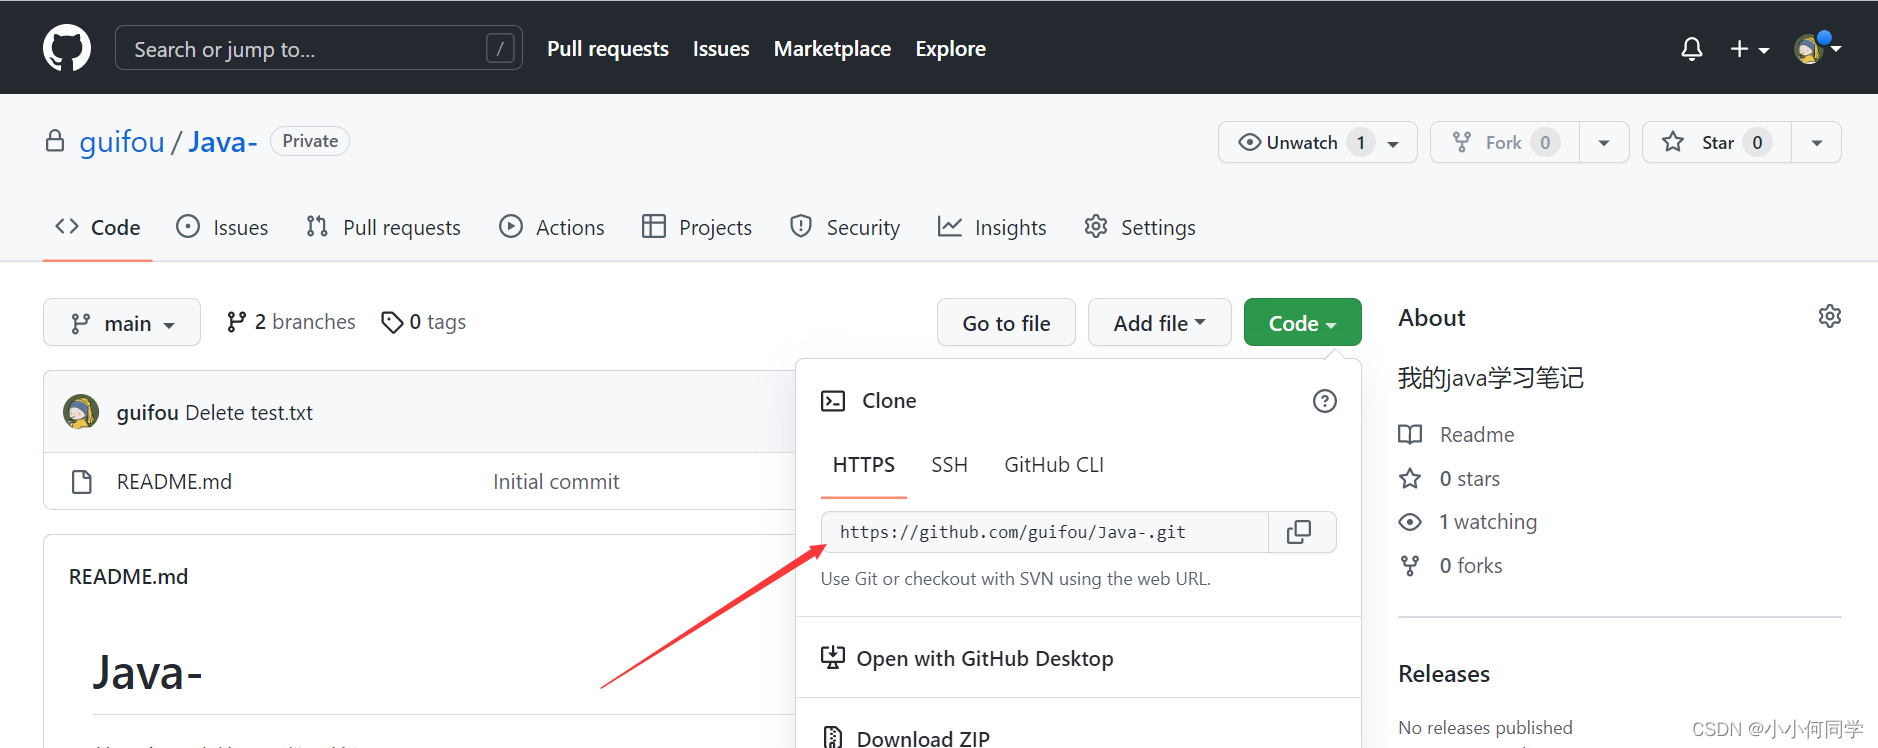
Task: Switch to the repository Issues tab
Action: 222,227
